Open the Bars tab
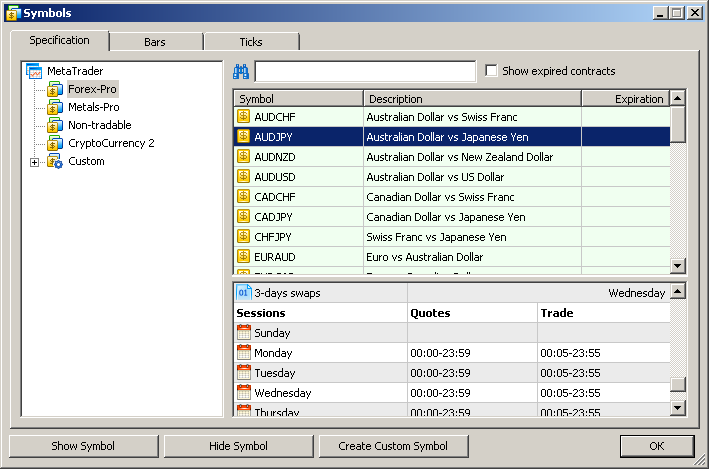The height and width of the screenshot is (469, 709). pos(155,42)
